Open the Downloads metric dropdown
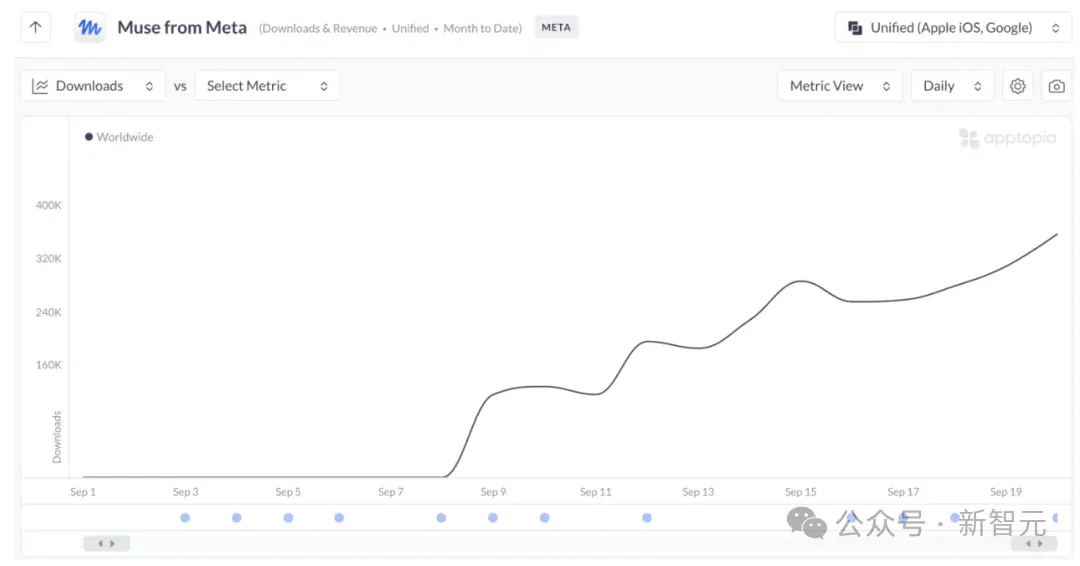Viewport: 1080px width, 566px height. pos(93,86)
